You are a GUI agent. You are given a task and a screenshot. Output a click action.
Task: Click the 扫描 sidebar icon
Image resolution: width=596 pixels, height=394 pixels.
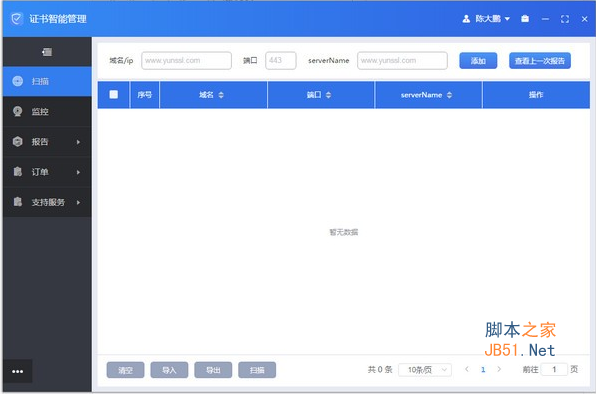(x=17, y=81)
